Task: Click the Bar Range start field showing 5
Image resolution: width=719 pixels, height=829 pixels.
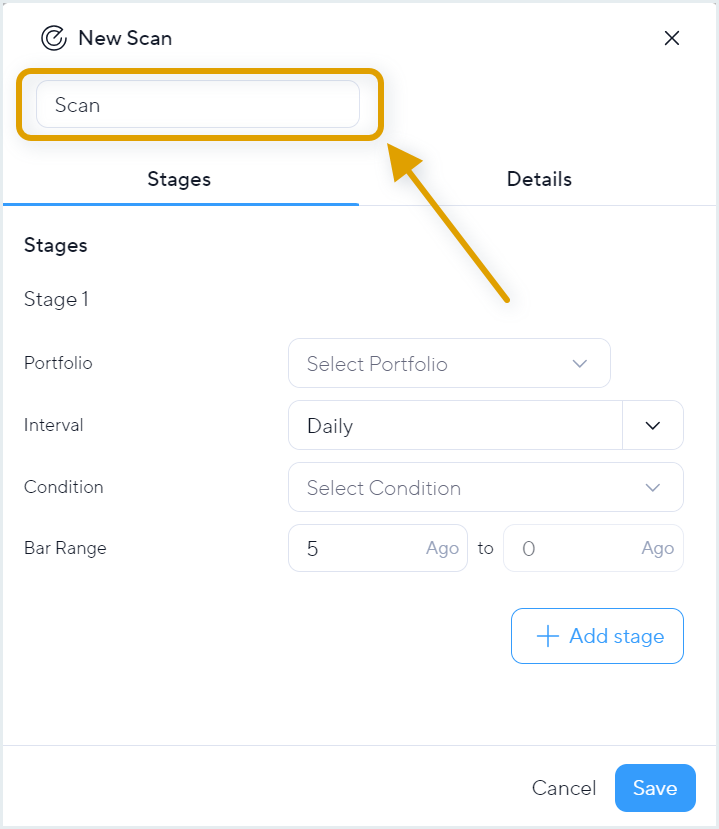Action: coord(378,548)
